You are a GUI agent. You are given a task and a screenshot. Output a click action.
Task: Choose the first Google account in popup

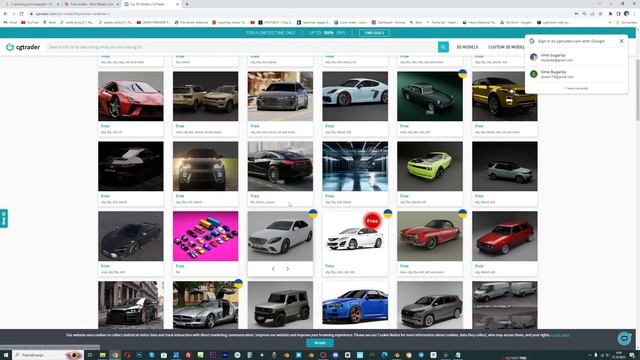[x=576, y=57]
